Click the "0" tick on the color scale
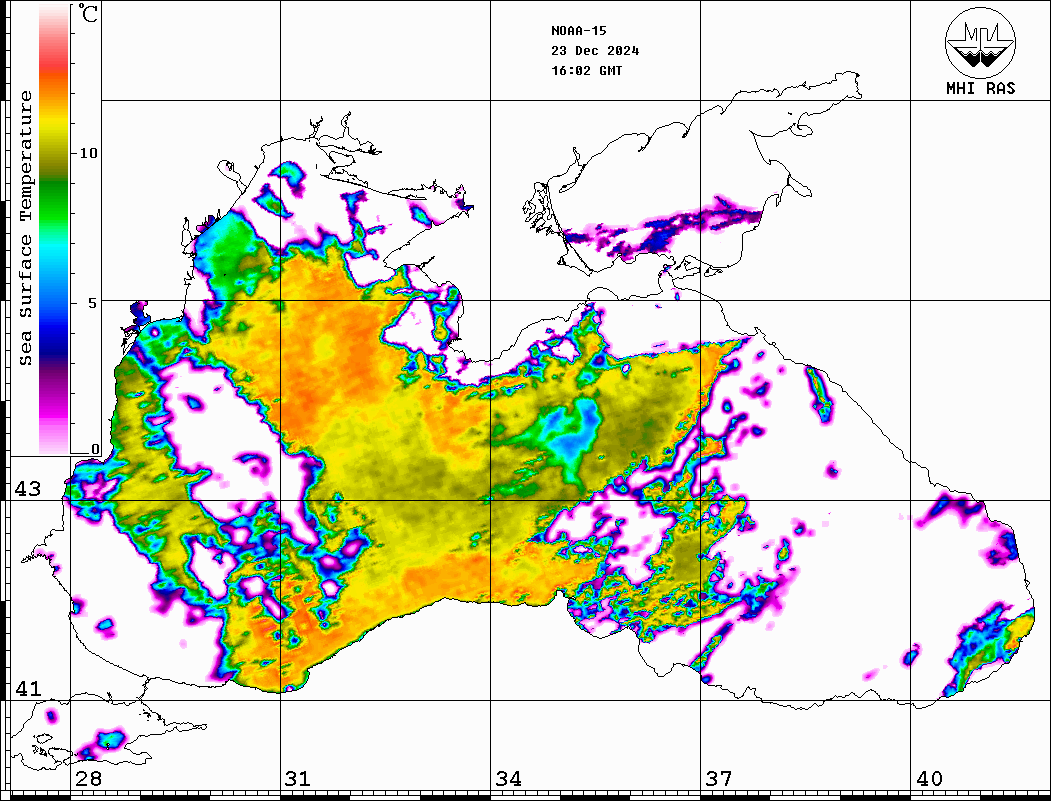Screen dimensions: 1051x801 pos(95,448)
